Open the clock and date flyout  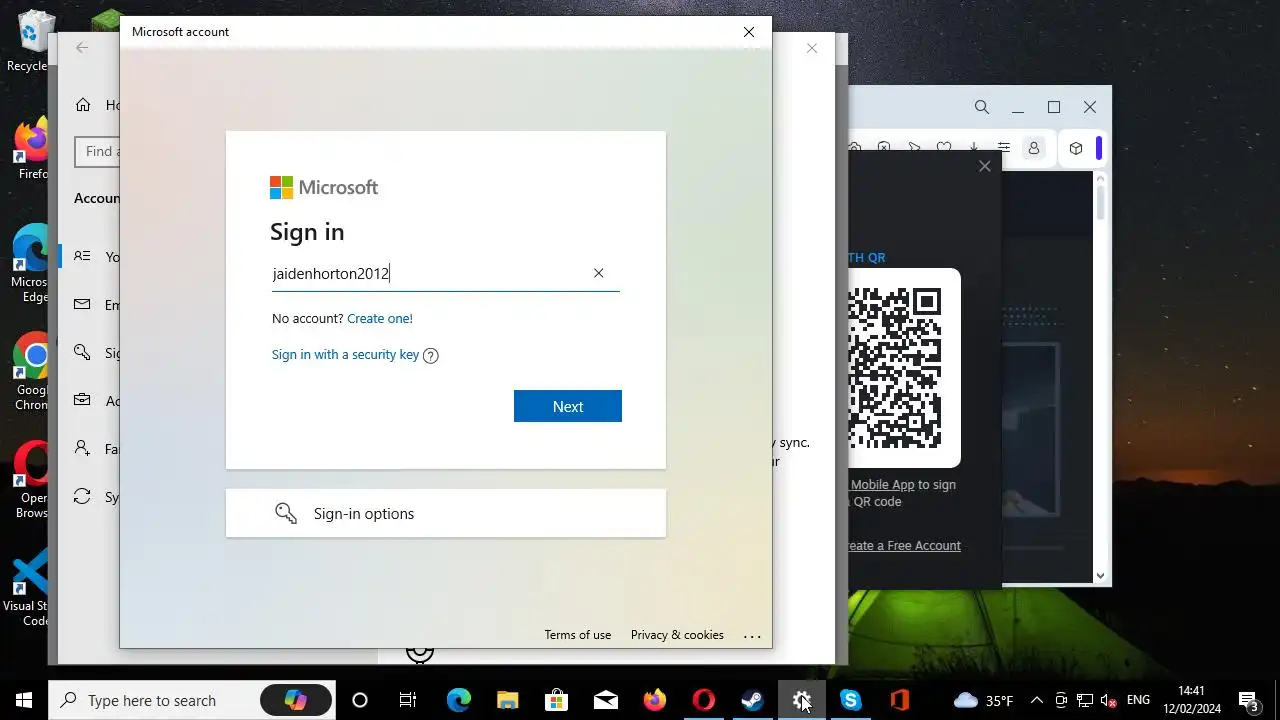click(1192, 700)
